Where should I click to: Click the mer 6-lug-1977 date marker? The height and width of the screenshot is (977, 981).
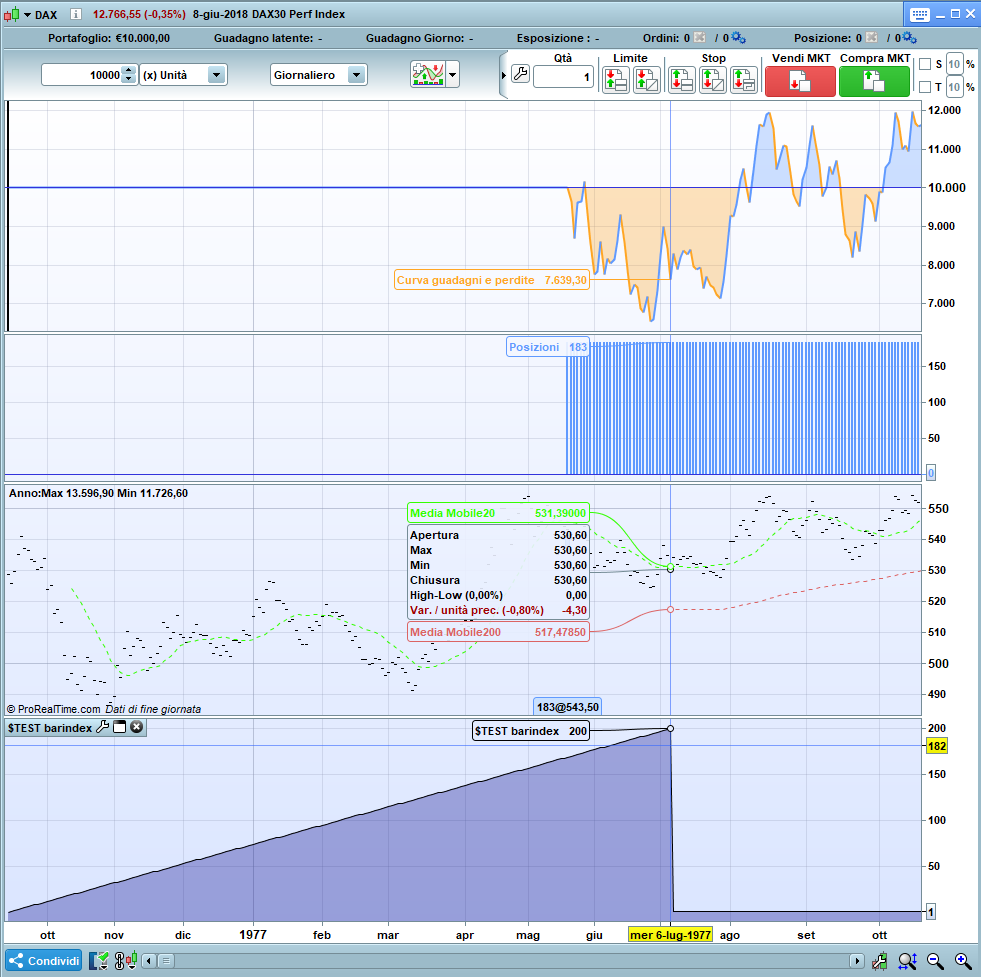[670, 934]
